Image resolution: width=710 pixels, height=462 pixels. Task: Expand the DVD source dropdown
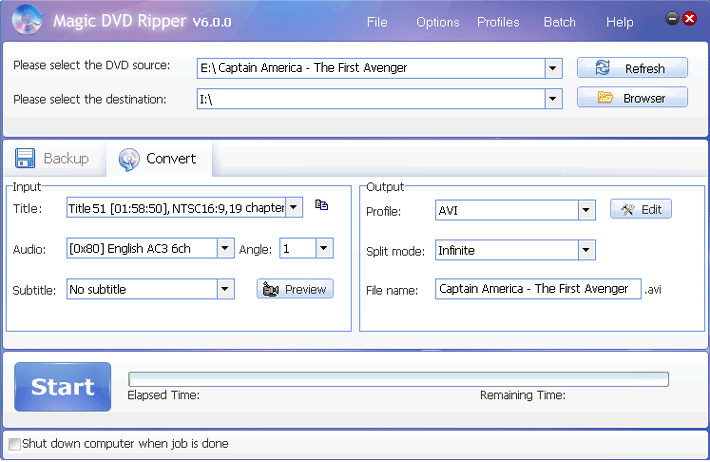(x=553, y=68)
